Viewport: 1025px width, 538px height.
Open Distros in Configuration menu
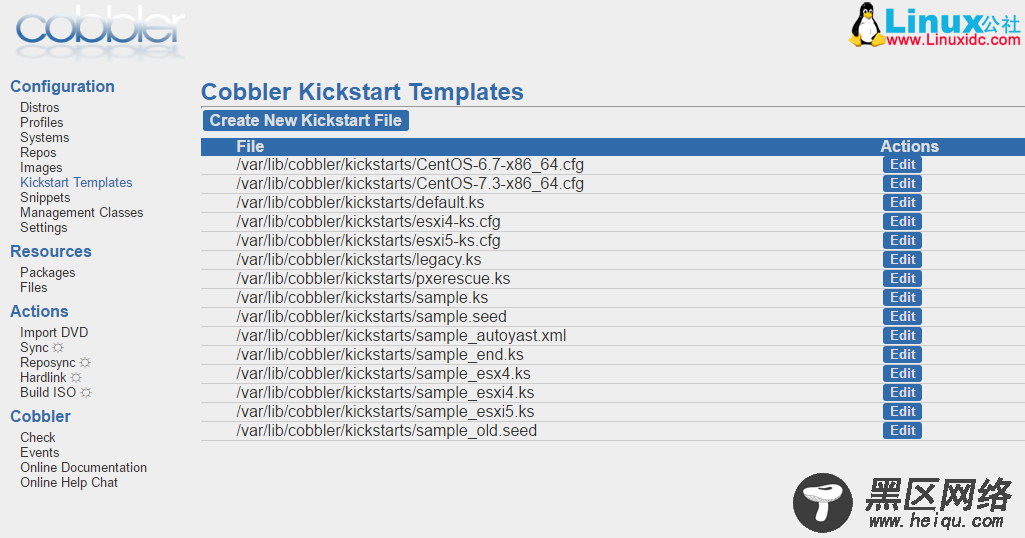pos(39,107)
